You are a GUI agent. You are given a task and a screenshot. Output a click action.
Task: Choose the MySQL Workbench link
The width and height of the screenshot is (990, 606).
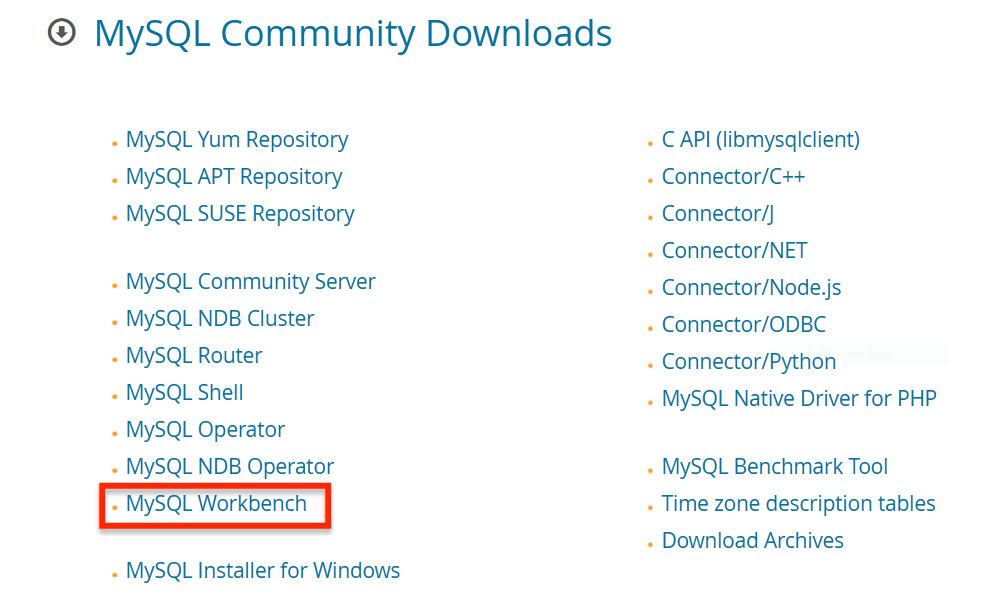click(216, 504)
